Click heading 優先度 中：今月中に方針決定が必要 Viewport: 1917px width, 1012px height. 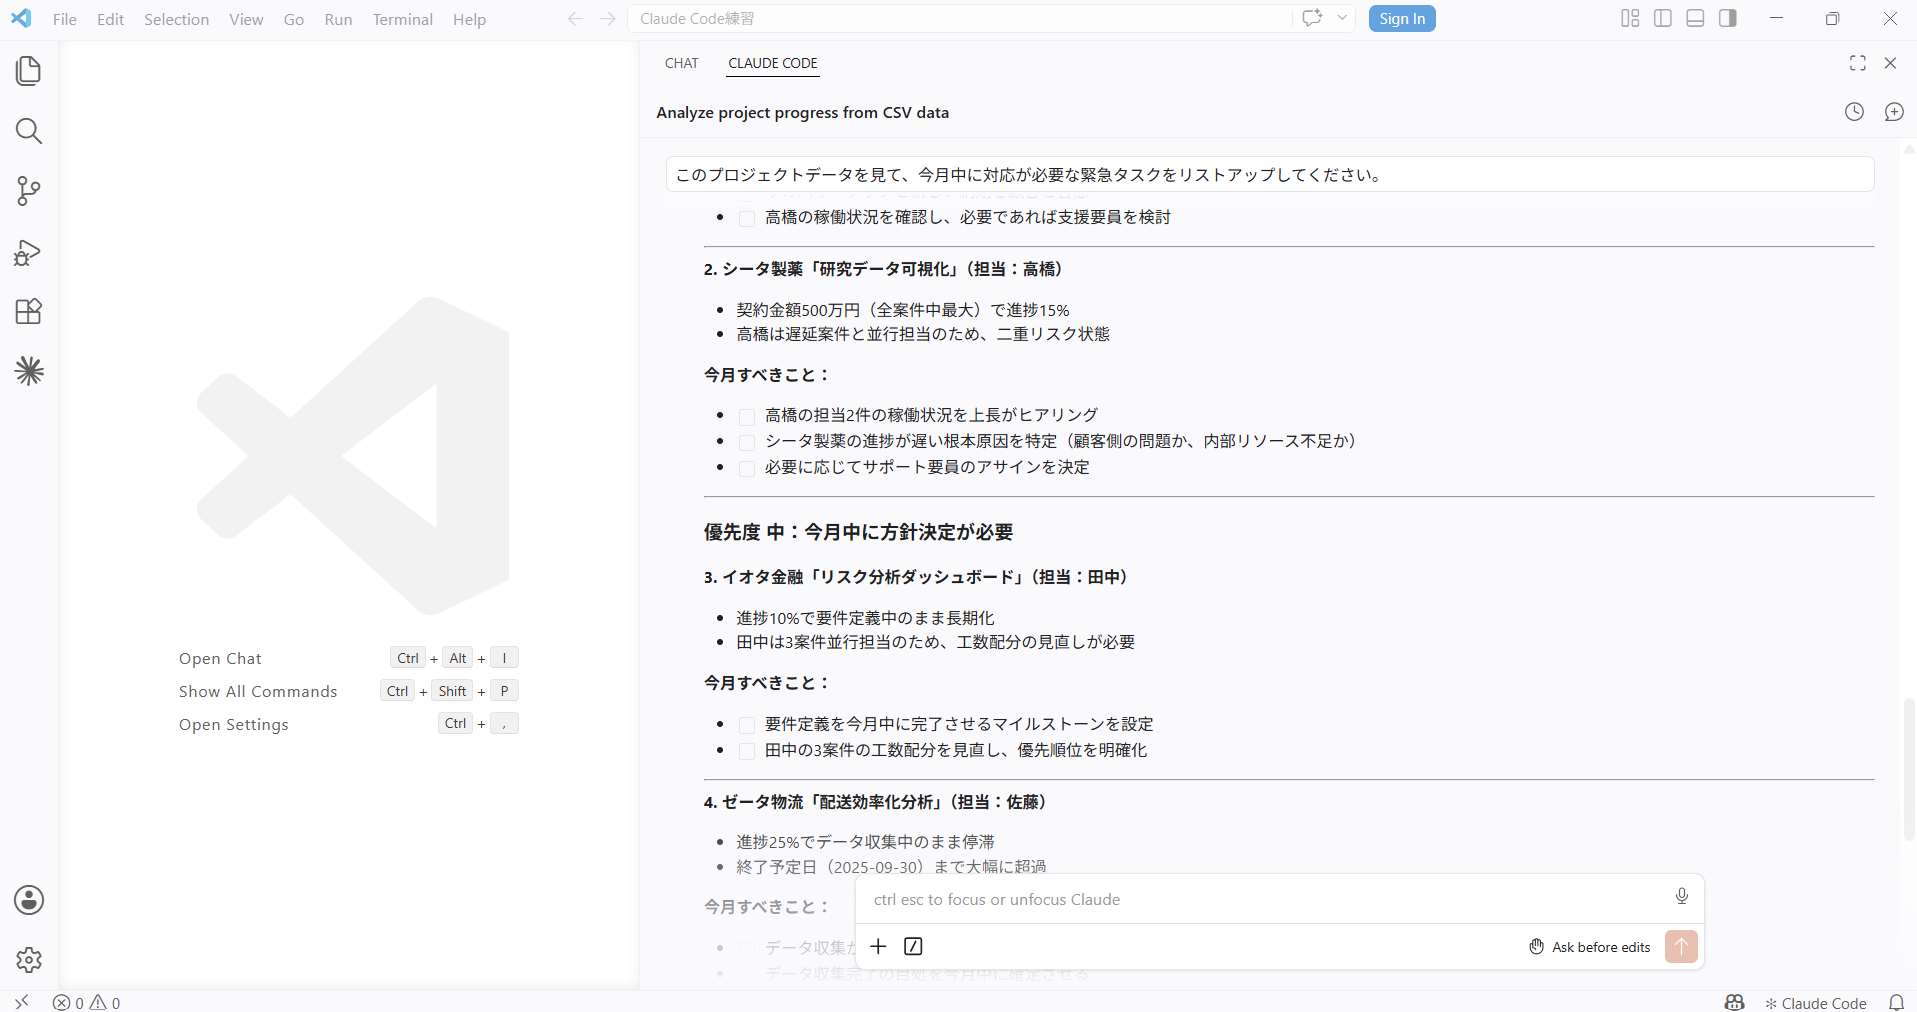tap(858, 532)
